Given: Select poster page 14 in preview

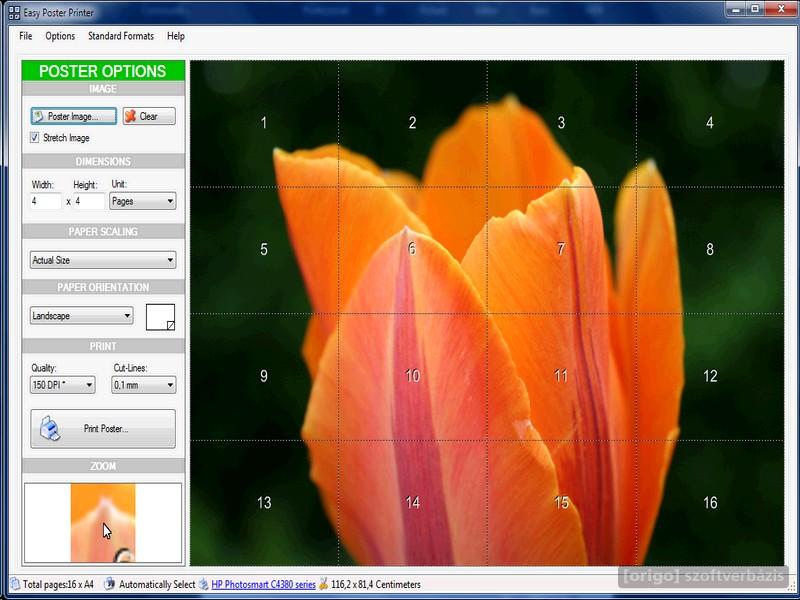Looking at the screenshot, I should tap(413, 503).
